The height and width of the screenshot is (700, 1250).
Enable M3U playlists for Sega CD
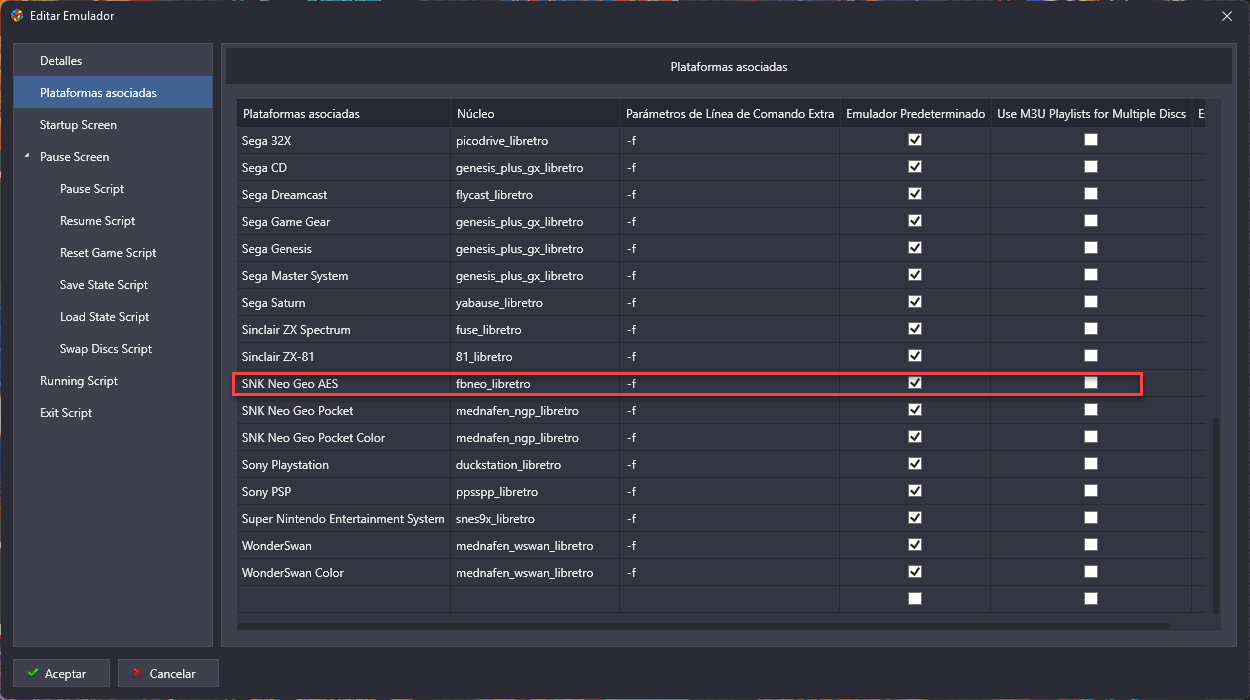1091,167
